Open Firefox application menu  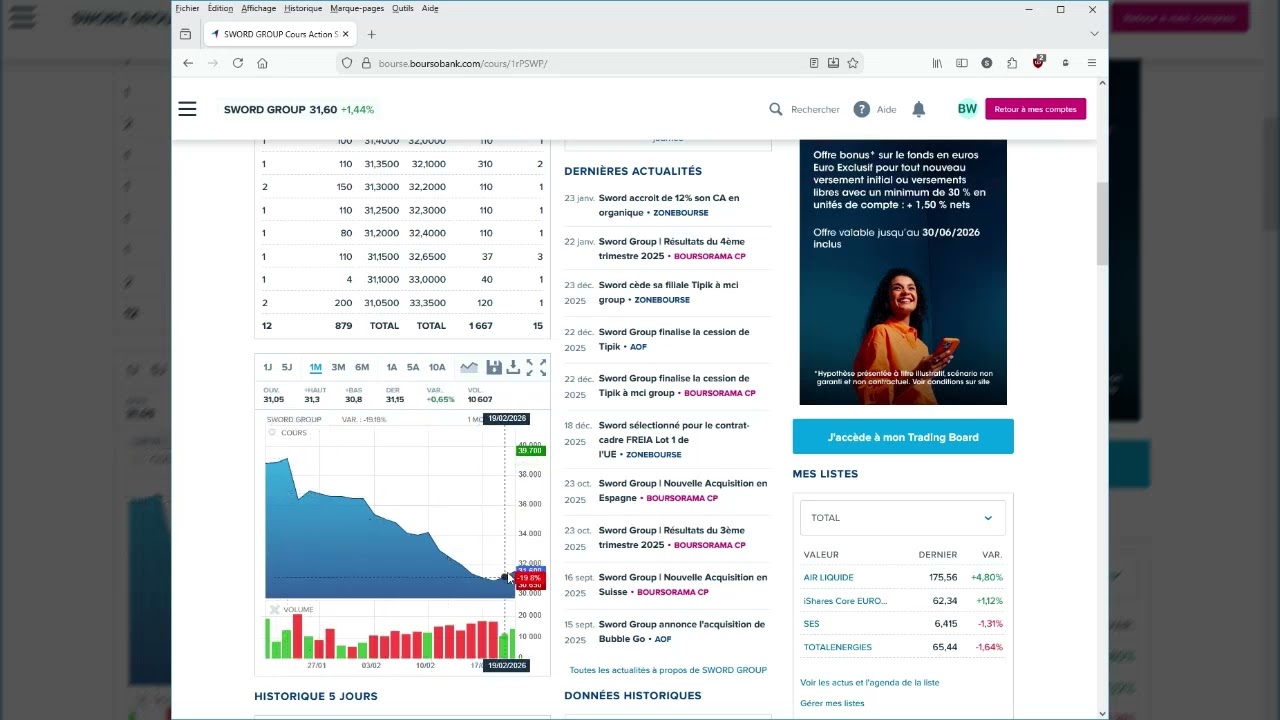tap(1091, 63)
